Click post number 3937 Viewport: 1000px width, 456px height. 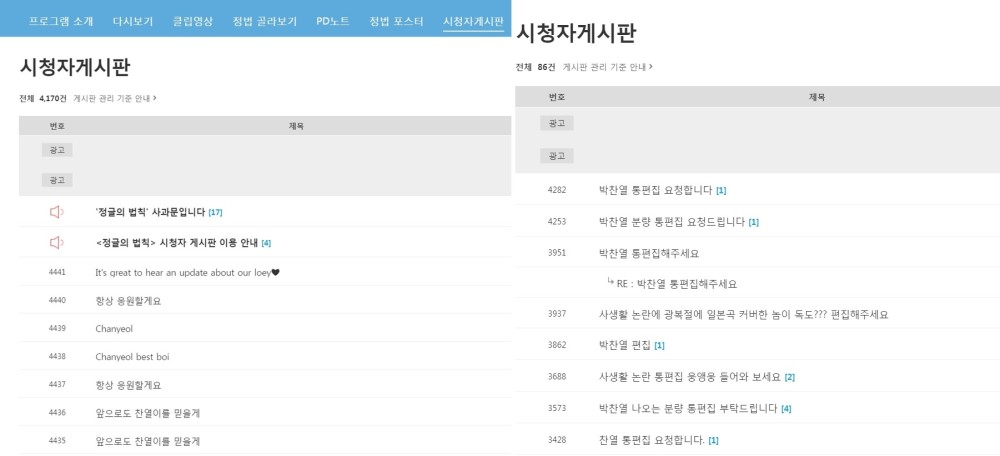tap(557, 314)
